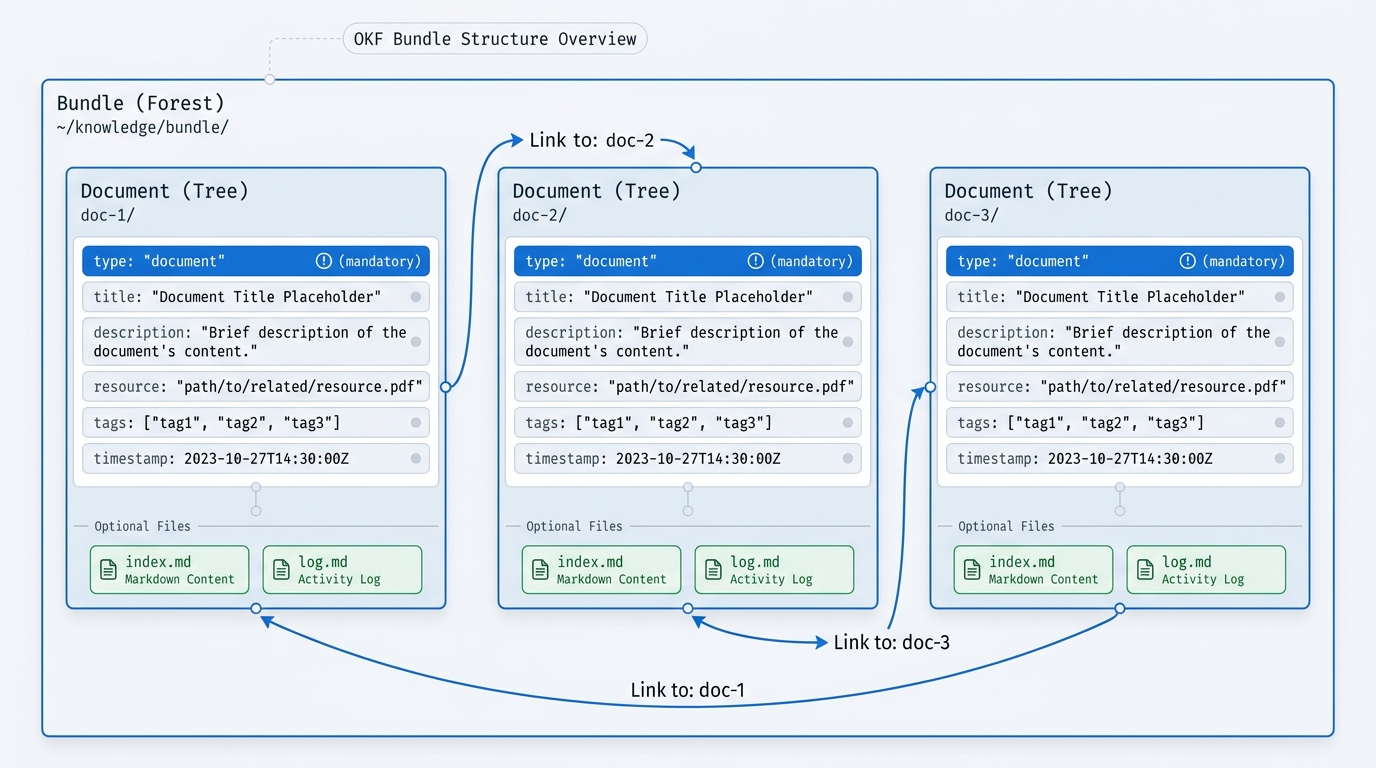Click the "Link to: doc-2" label
Image resolution: width=1376 pixels, height=768 pixels.
[592, 140]
